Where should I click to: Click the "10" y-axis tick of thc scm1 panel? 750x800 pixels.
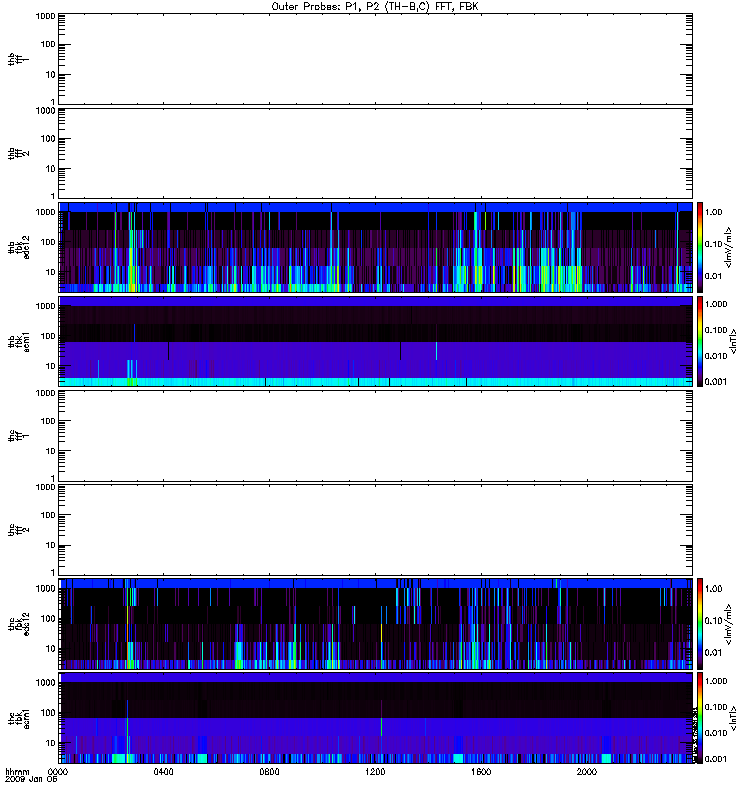click(x=51, y=743)
